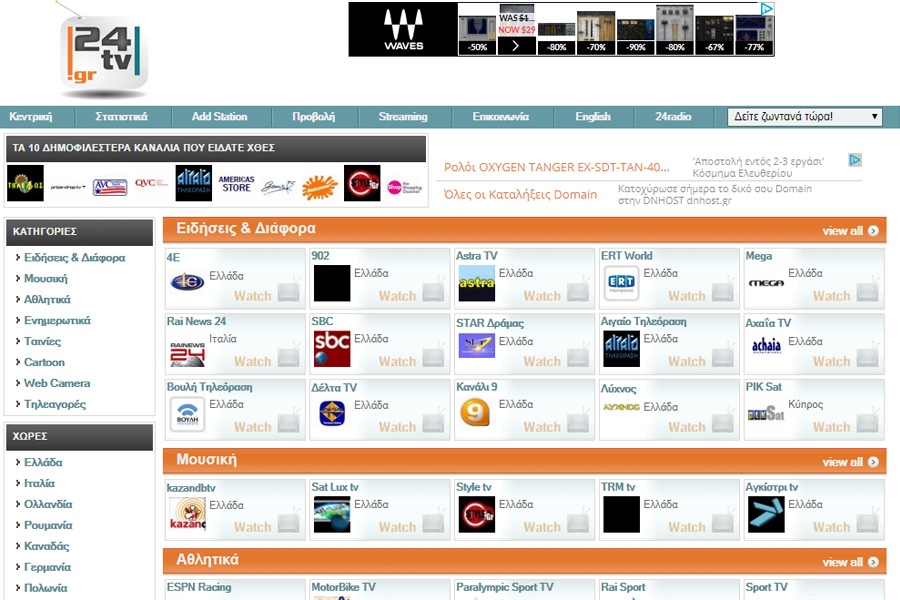This screenshot has width=900, height=600.
Task: Select the Ταινίες category
Action: click(x=42, y=341)
